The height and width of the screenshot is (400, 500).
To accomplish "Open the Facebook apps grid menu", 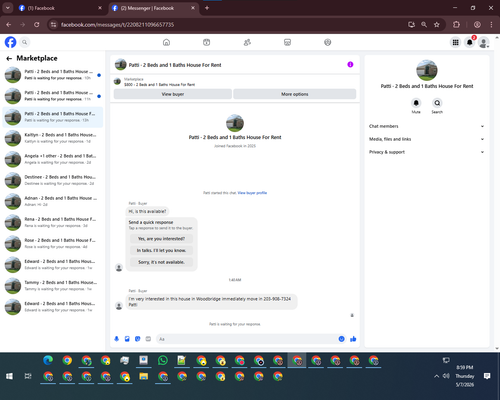I will (455, 42).
